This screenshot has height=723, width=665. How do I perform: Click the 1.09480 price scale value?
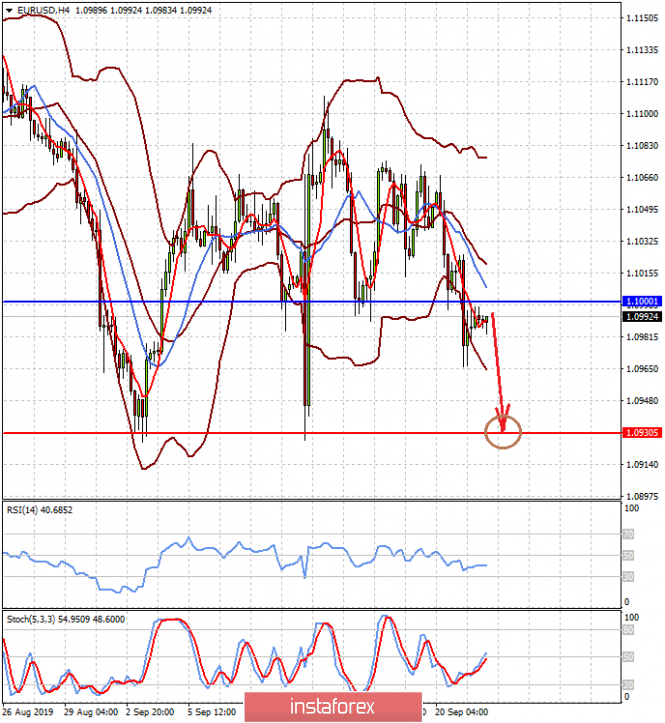pos(642,401)
